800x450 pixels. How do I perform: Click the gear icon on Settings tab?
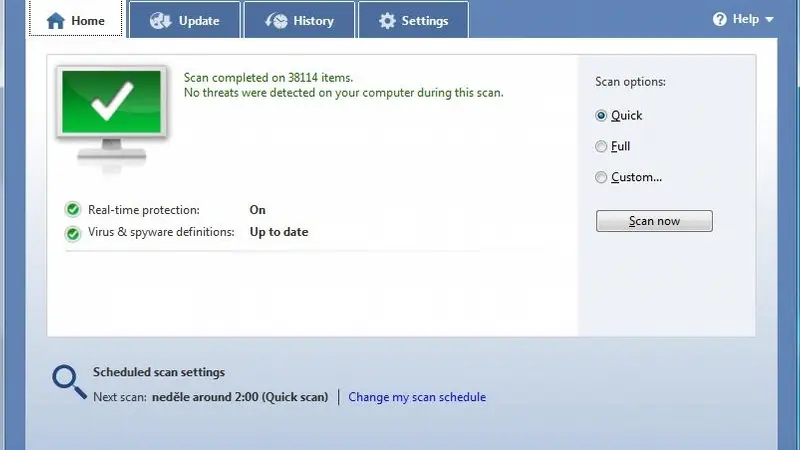coord(387,21)
